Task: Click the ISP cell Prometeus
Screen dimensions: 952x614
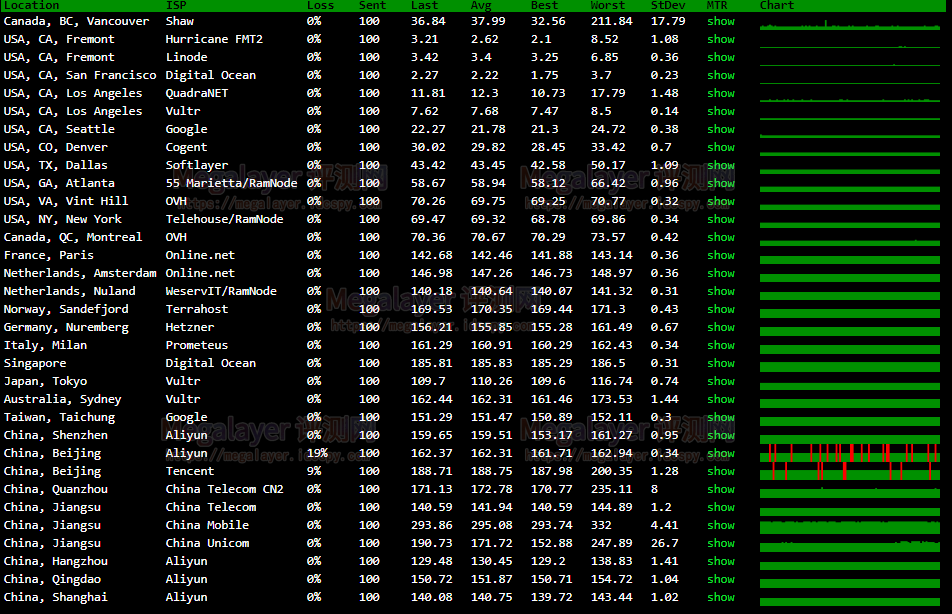Action: pos(197,345)
